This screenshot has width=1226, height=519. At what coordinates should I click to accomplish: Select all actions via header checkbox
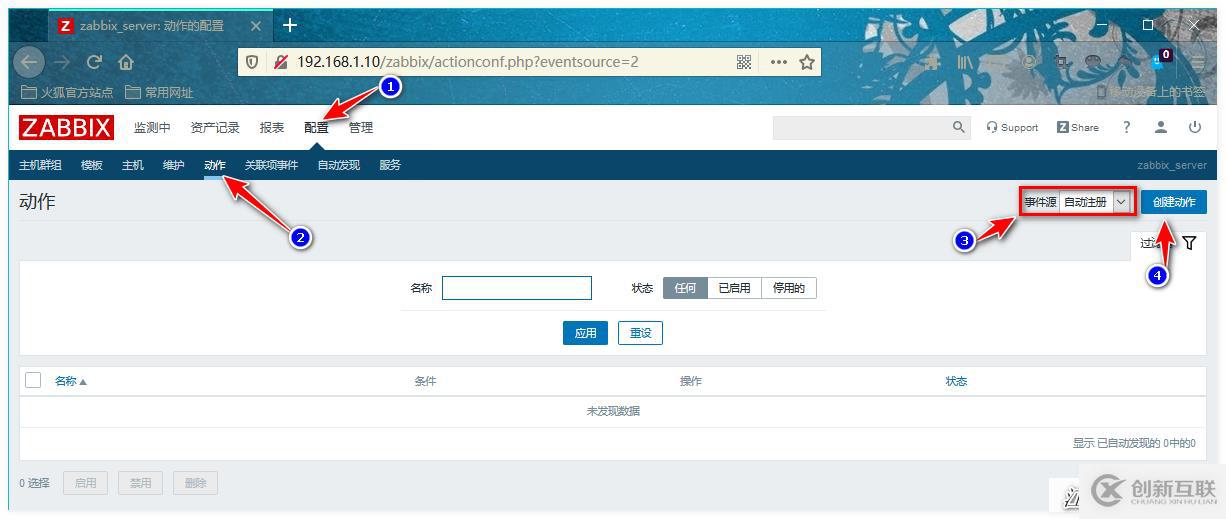click(33, 380)
